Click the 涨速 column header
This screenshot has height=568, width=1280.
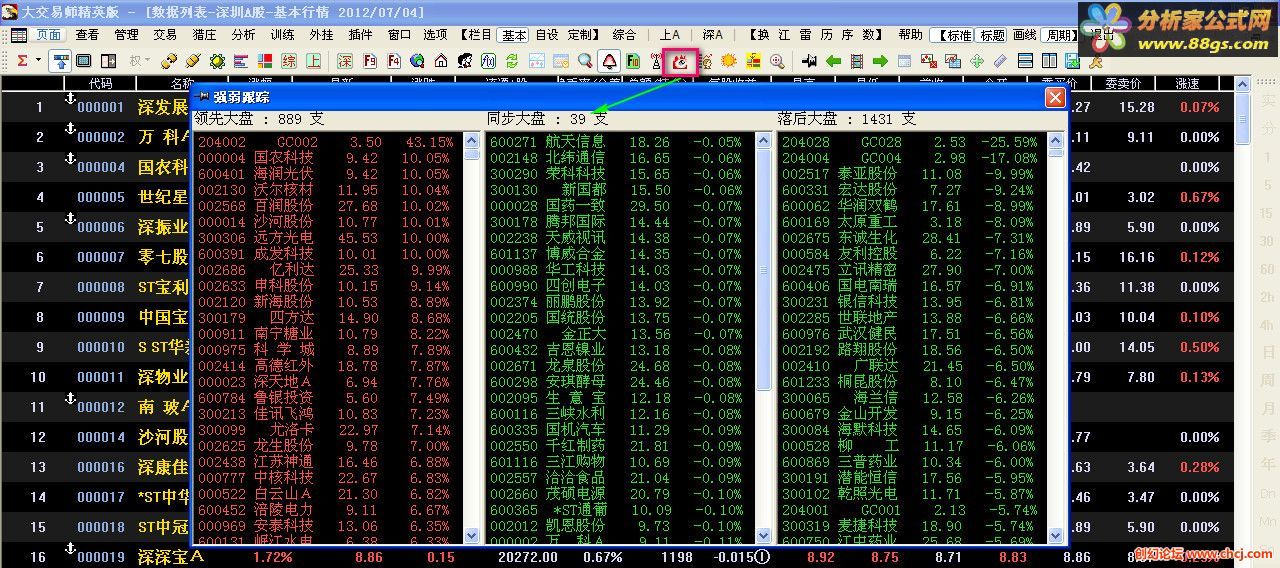pos(1188,84)
